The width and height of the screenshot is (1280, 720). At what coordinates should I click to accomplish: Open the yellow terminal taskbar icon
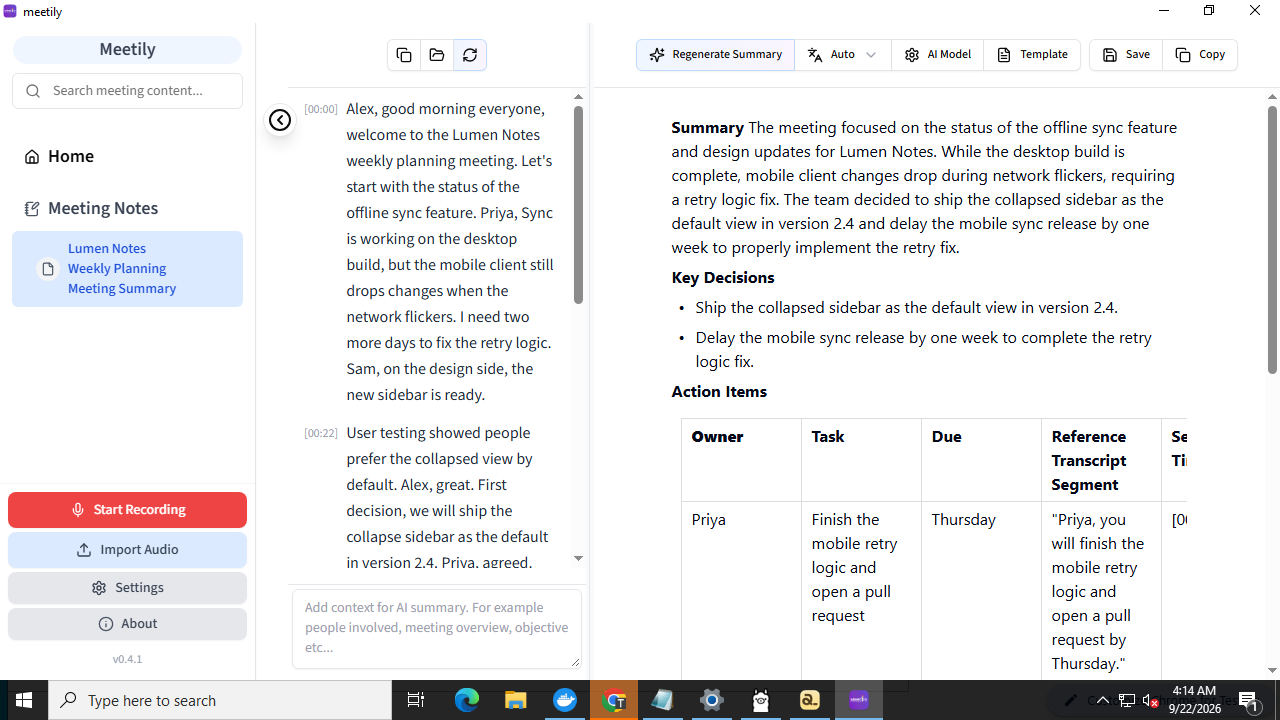(810, 700)
